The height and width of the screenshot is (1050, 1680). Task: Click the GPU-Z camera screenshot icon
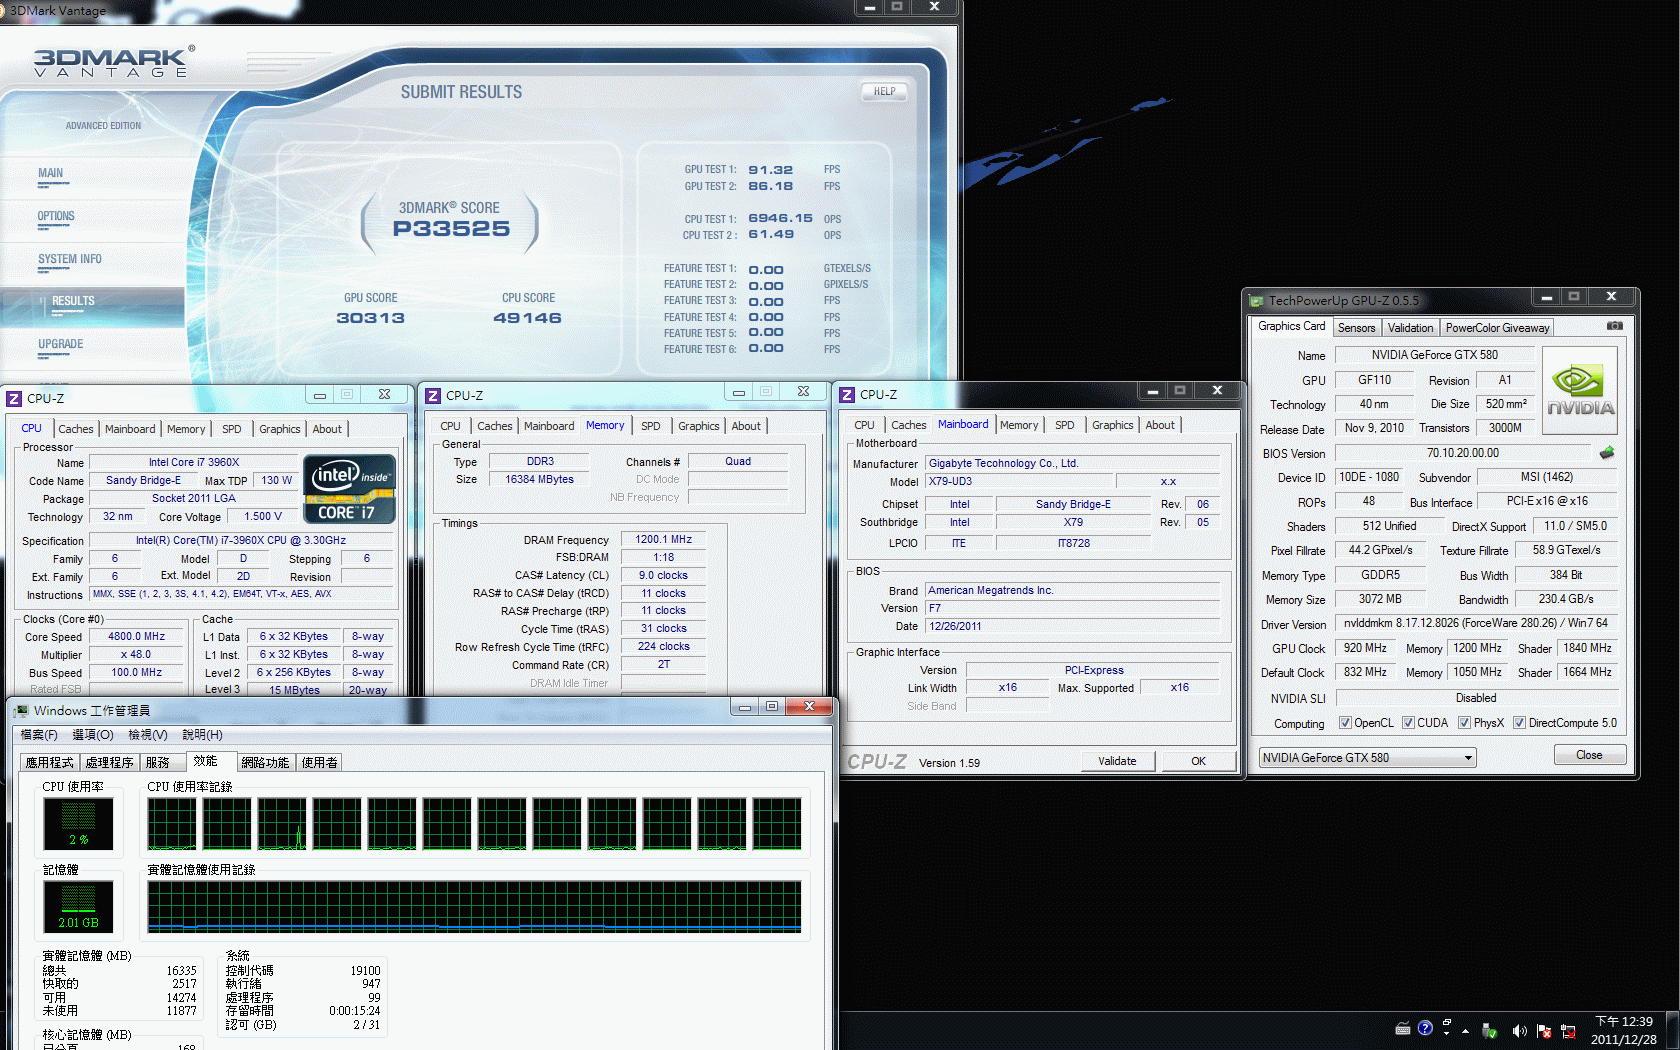click(1614, 326)
